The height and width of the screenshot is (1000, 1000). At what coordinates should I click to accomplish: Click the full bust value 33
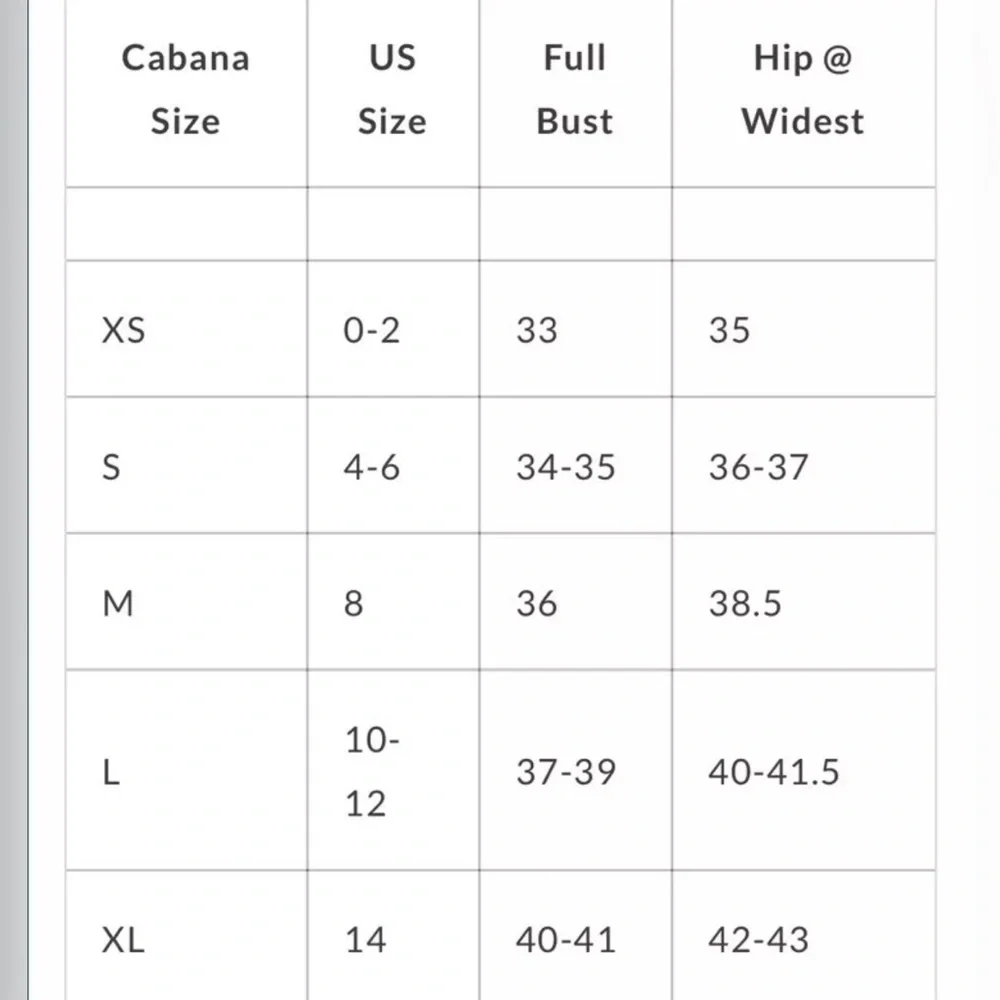coord(537,330)
